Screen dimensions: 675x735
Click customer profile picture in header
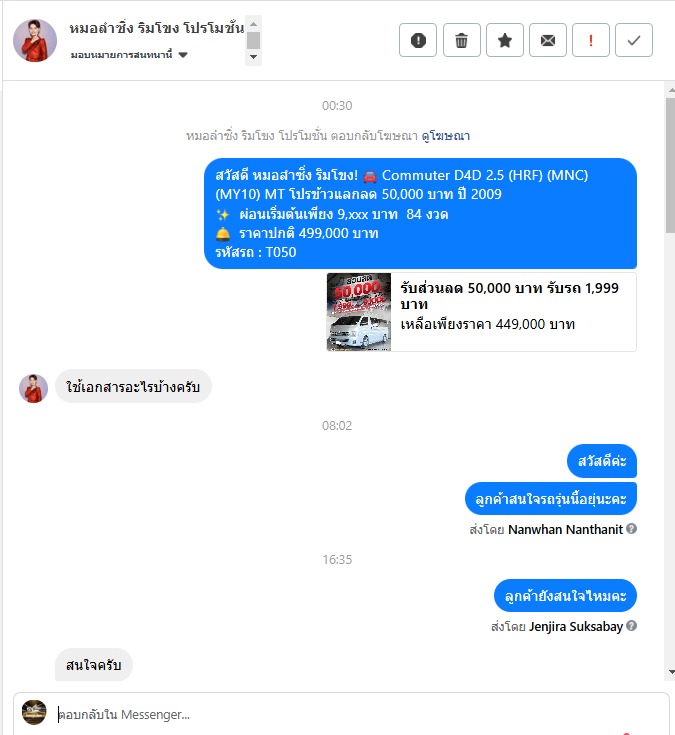coord(35,40)
